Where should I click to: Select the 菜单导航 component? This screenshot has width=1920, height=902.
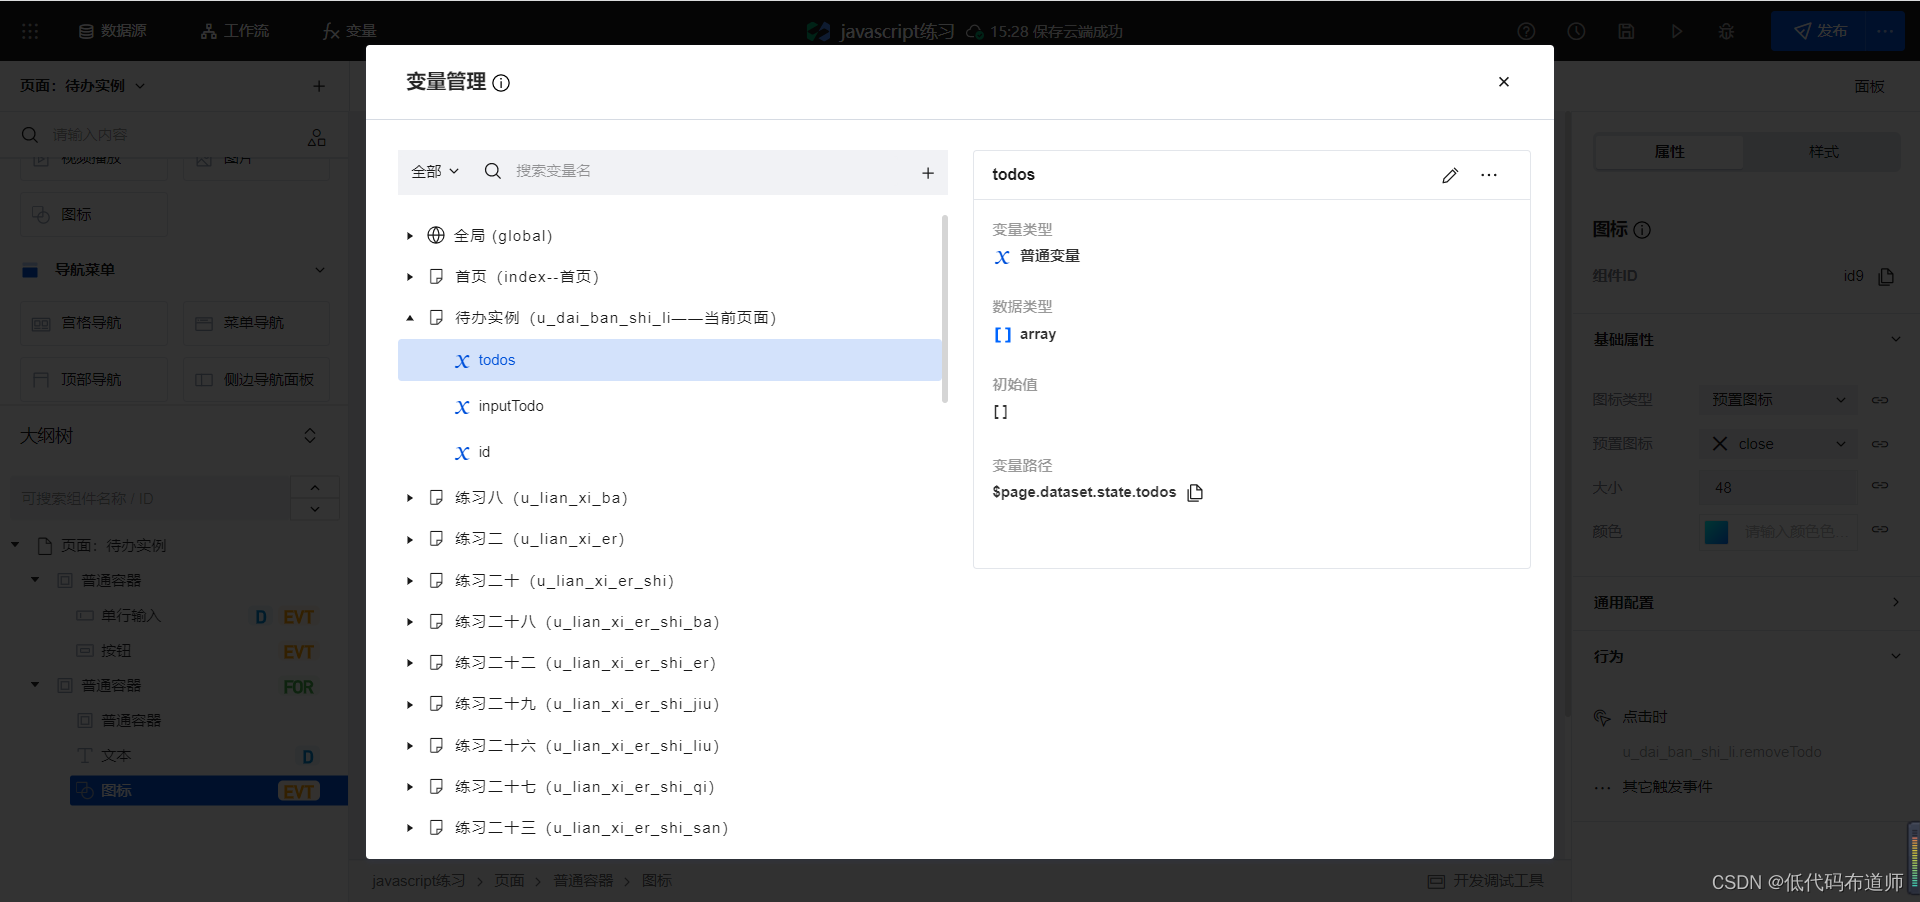[x=256, y=323]
